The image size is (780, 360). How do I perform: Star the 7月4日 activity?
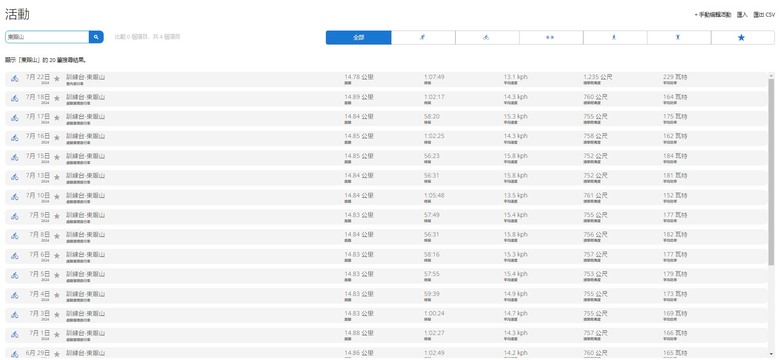pyautogui.click(x=57, y=295)
